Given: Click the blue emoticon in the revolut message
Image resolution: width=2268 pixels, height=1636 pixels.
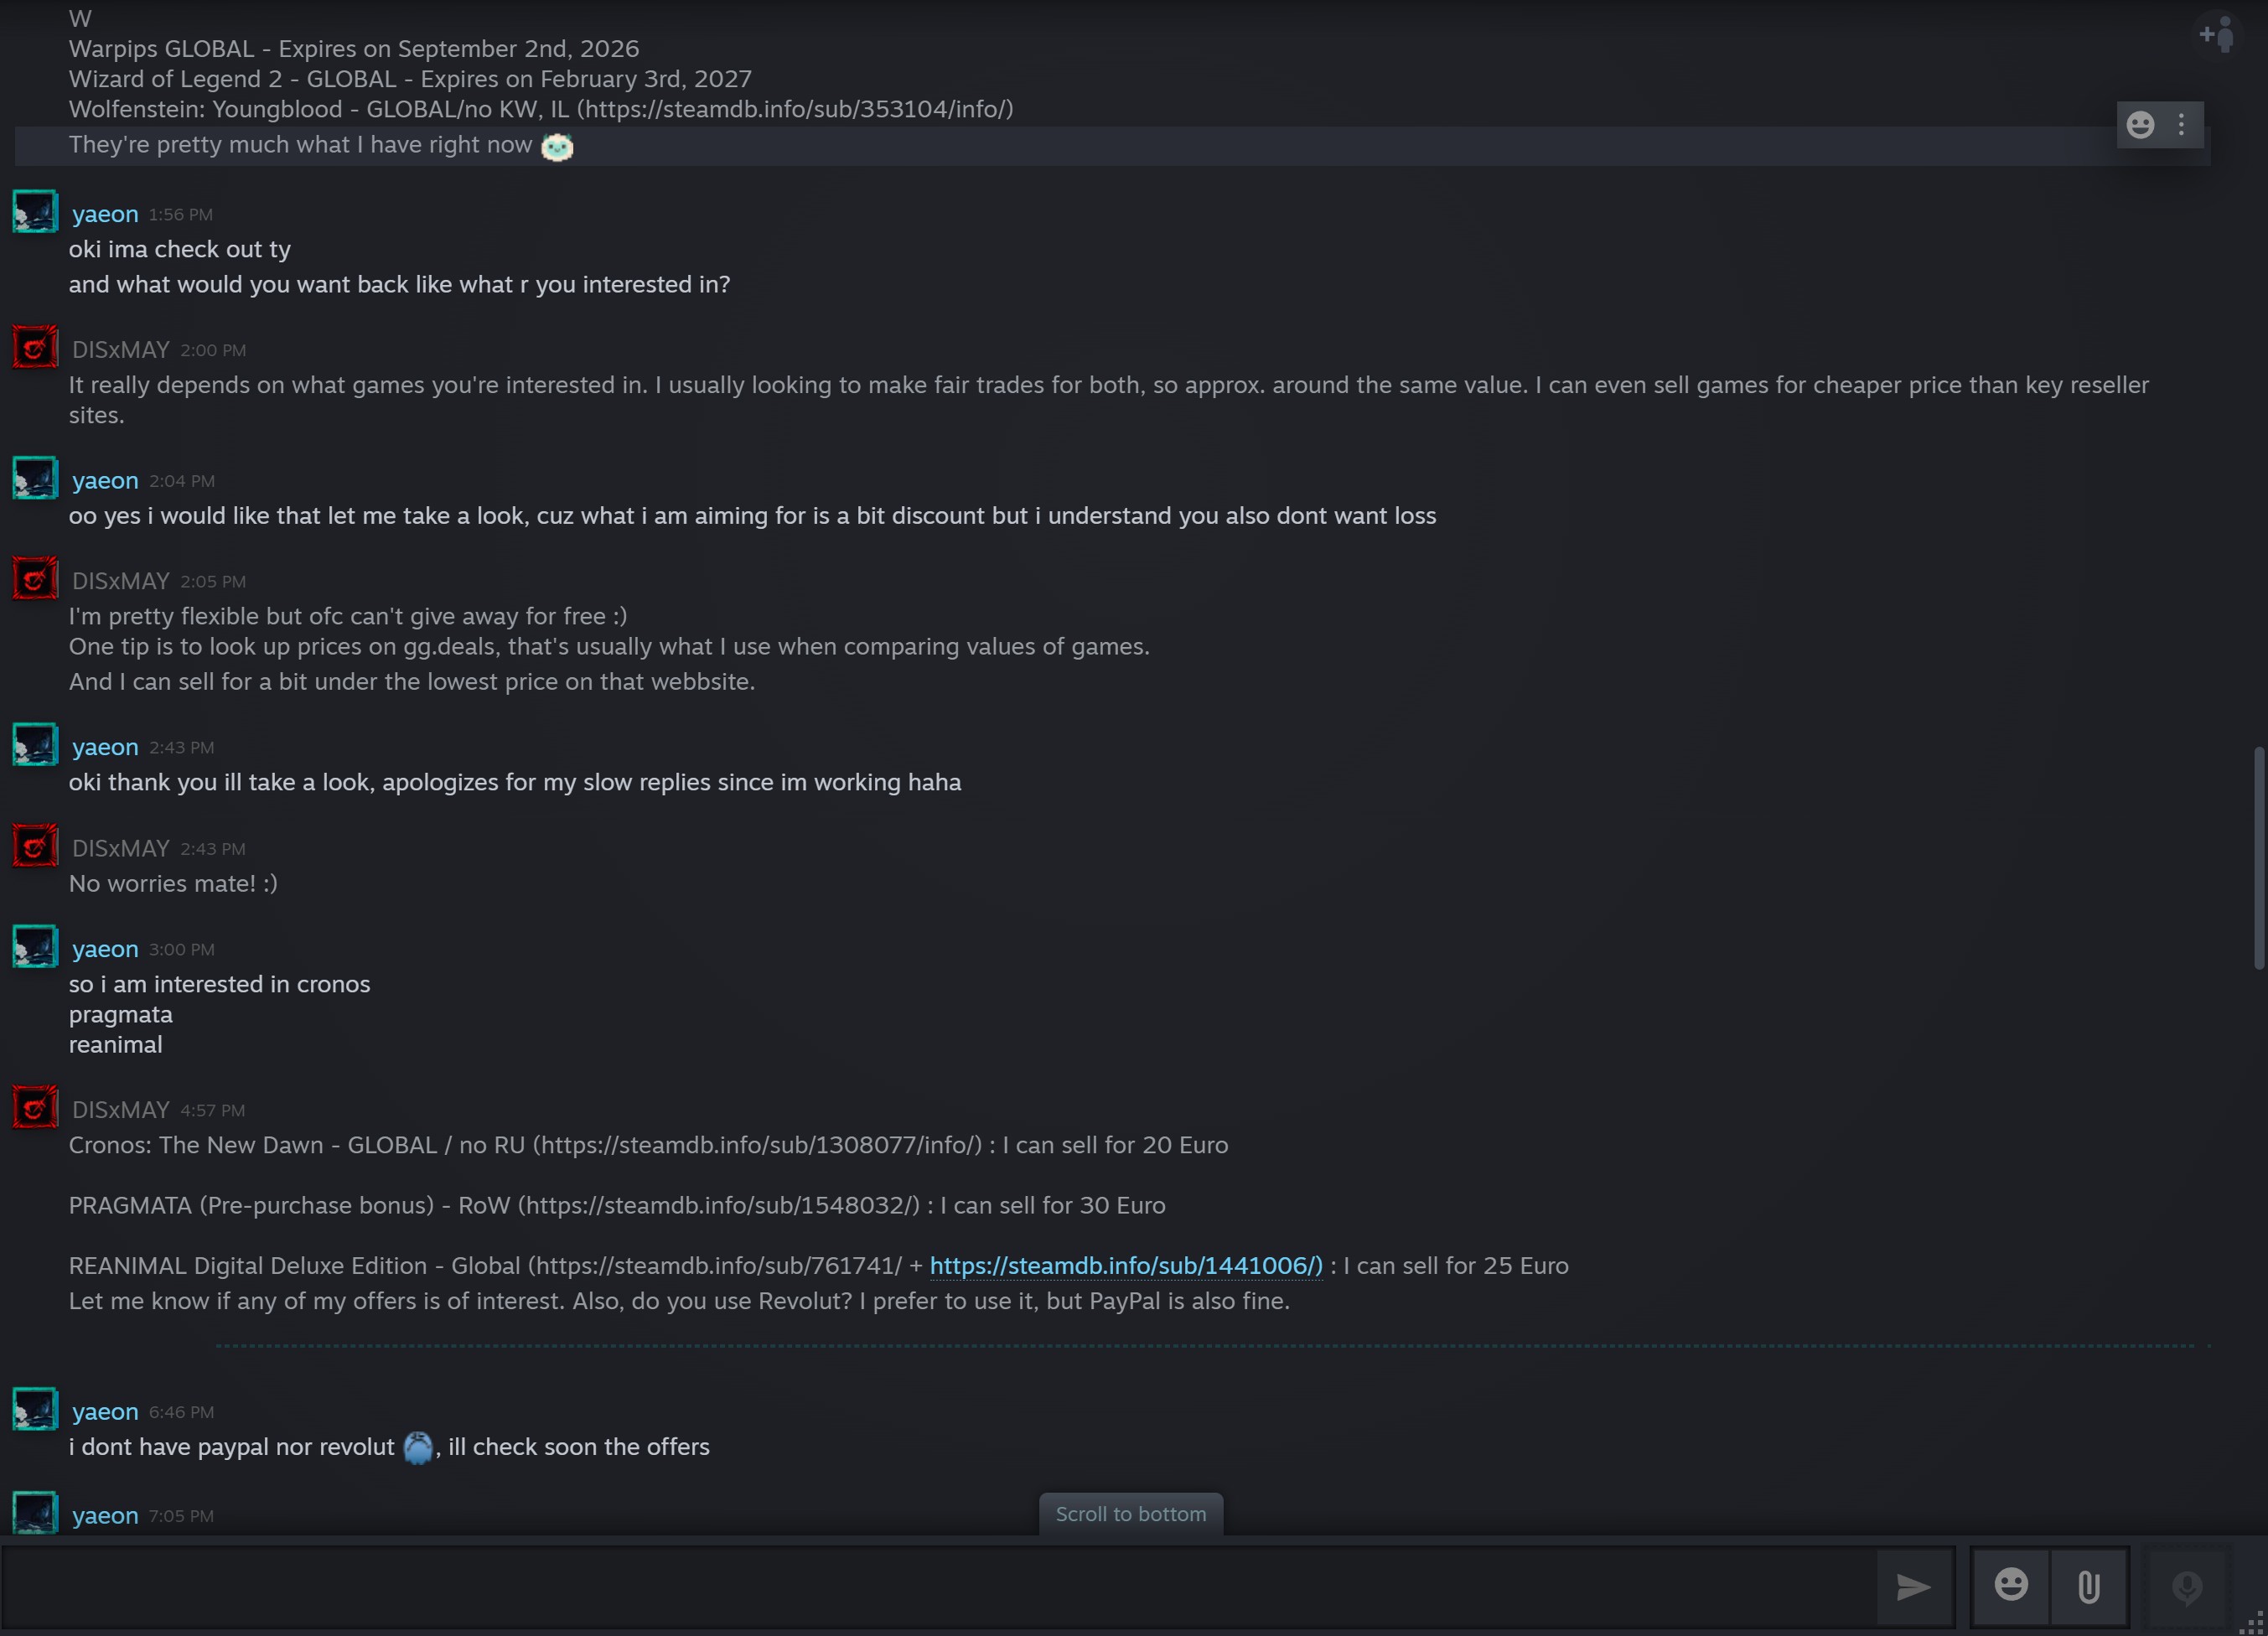Looking at the screenshot, I should coord(418,1447).
